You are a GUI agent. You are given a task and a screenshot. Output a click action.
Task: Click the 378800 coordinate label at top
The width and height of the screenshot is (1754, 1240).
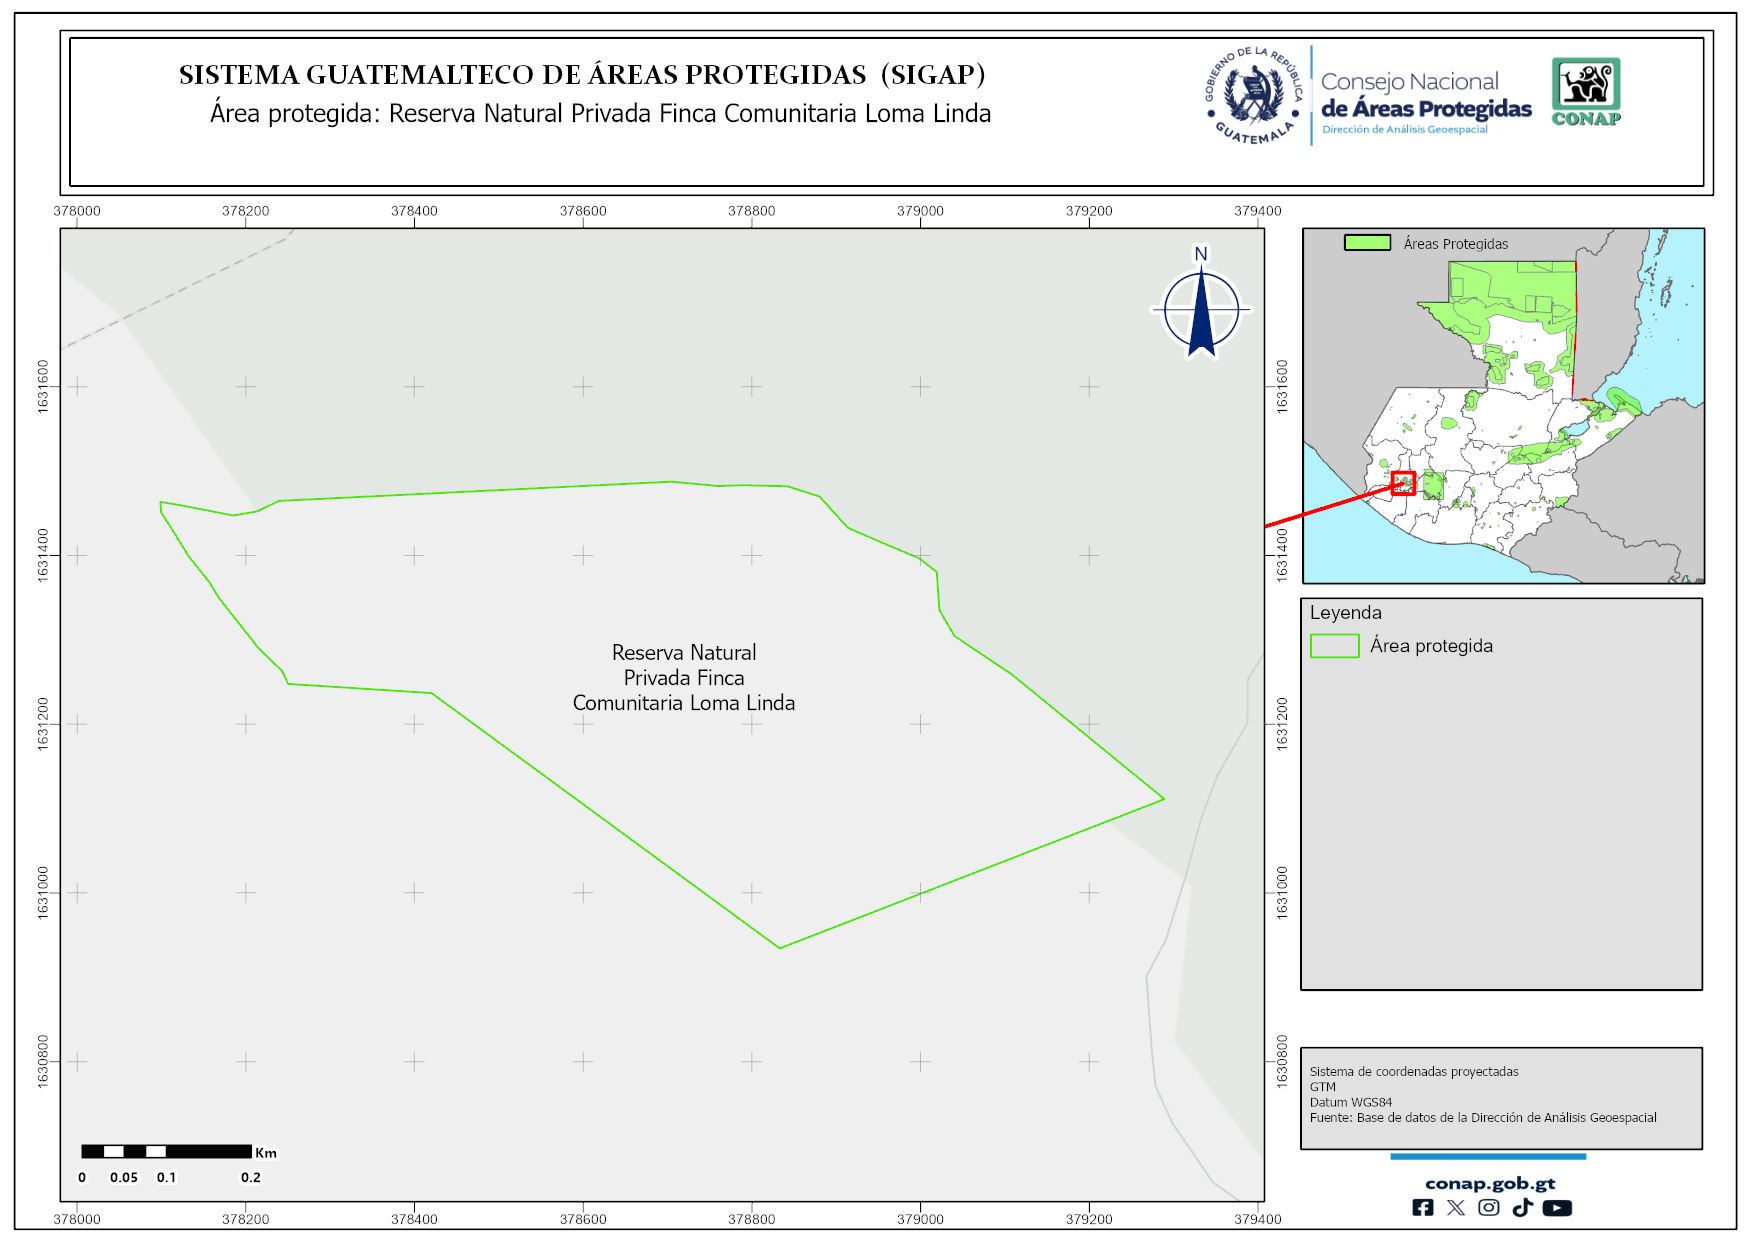[x=751, y=211]
